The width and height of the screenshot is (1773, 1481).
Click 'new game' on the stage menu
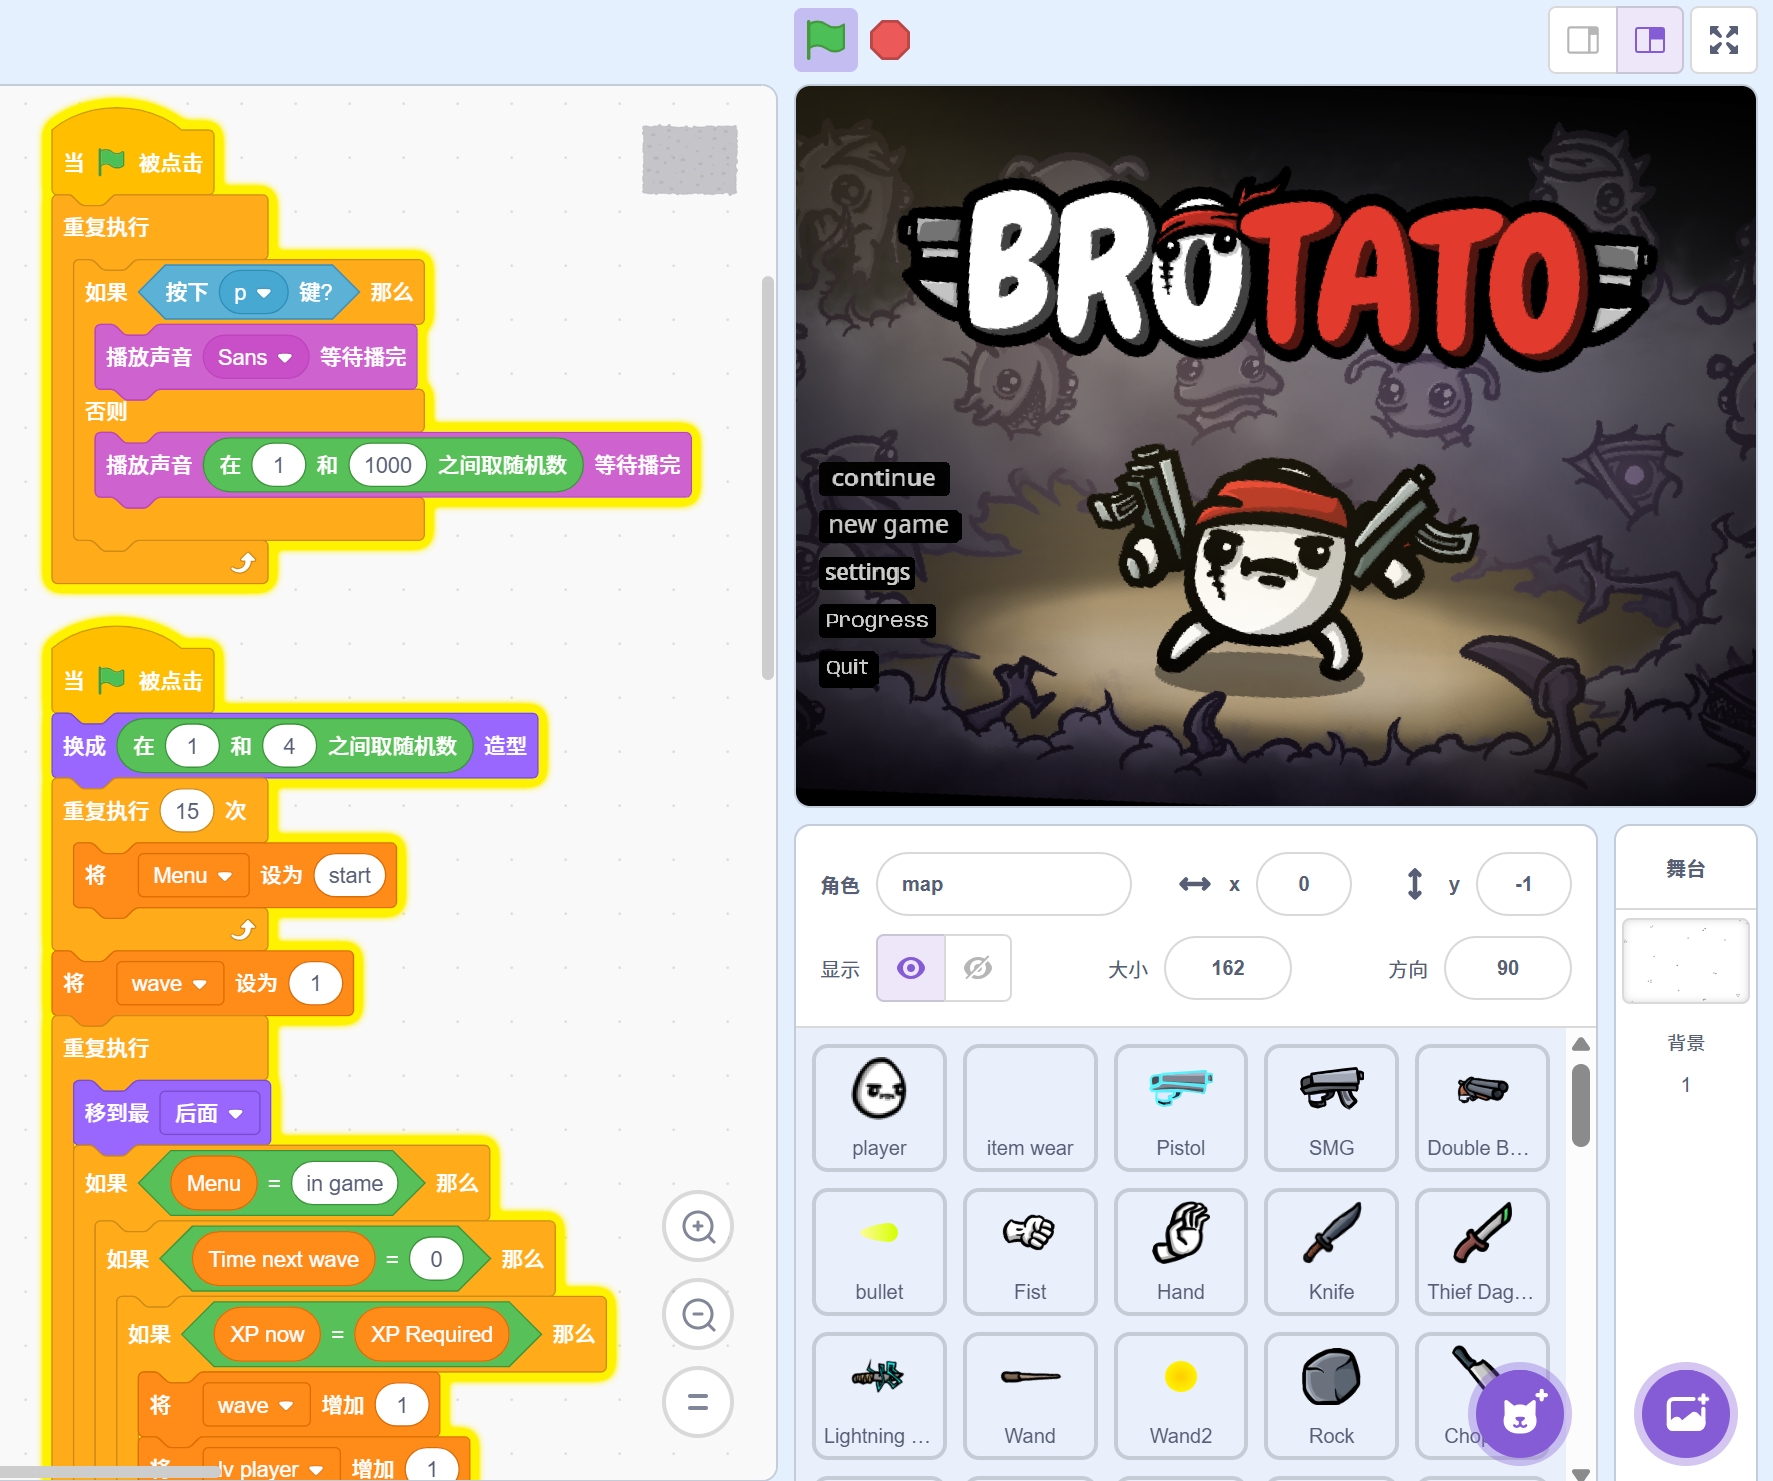click(x=888, y=525)
